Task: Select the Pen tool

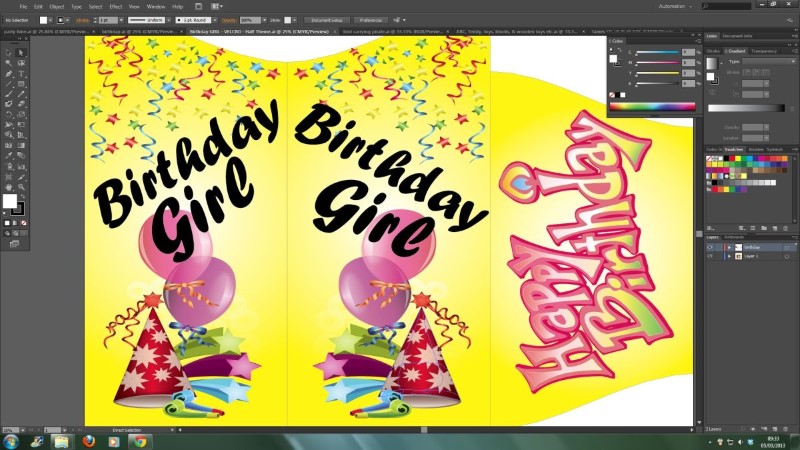Action: click(x=9, y=73)
